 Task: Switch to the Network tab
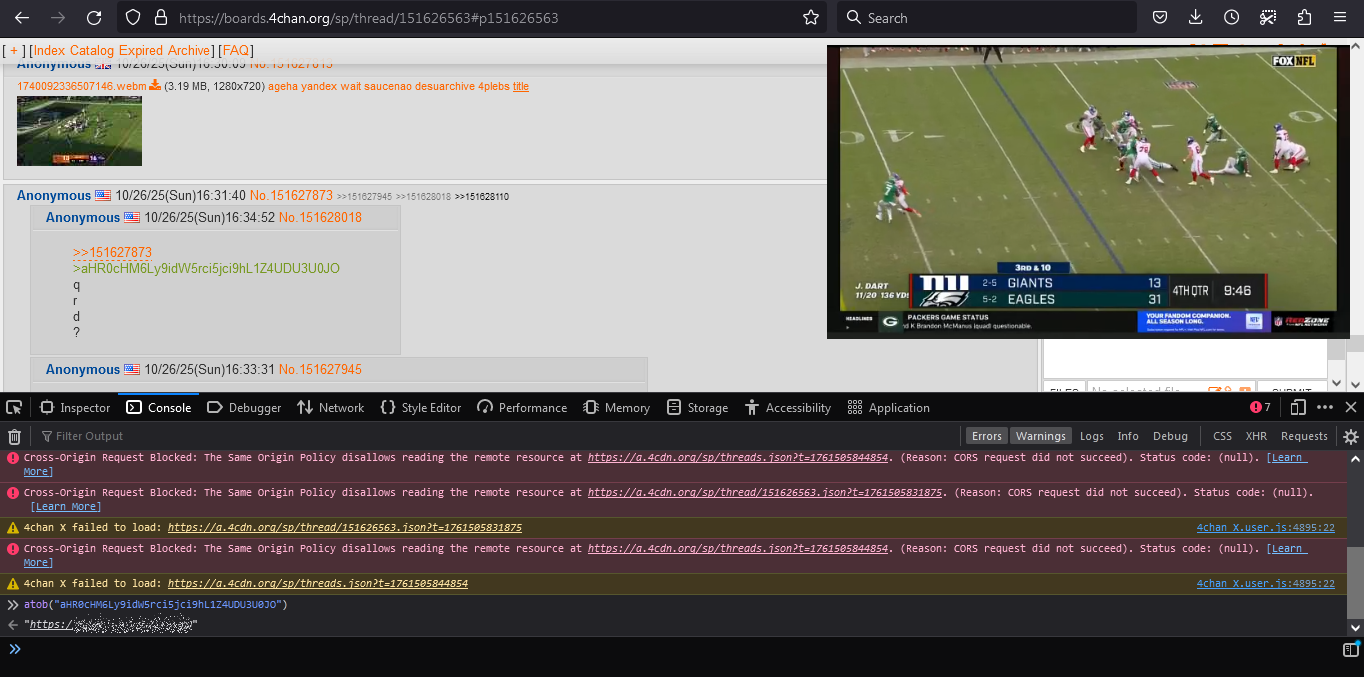(x=331, y=407)
